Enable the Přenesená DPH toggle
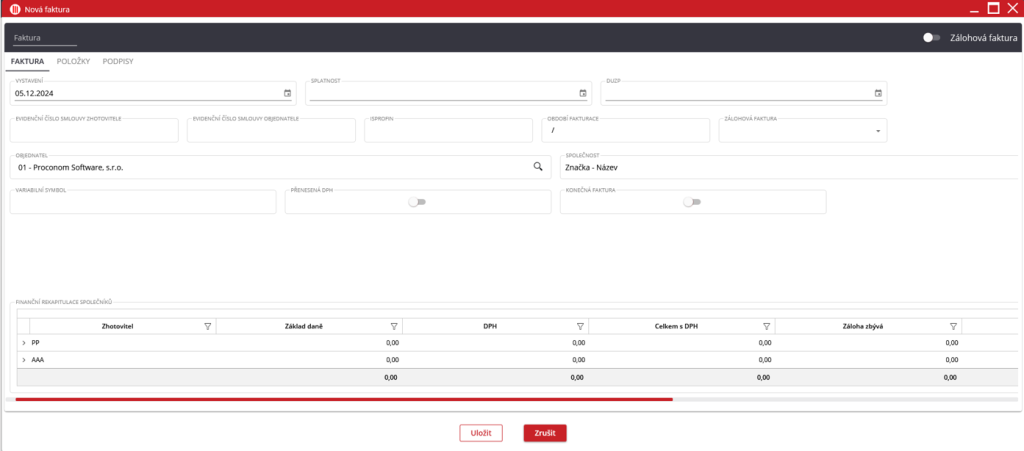The width and height of the screenshot is (1024, 451). (417, 202)
